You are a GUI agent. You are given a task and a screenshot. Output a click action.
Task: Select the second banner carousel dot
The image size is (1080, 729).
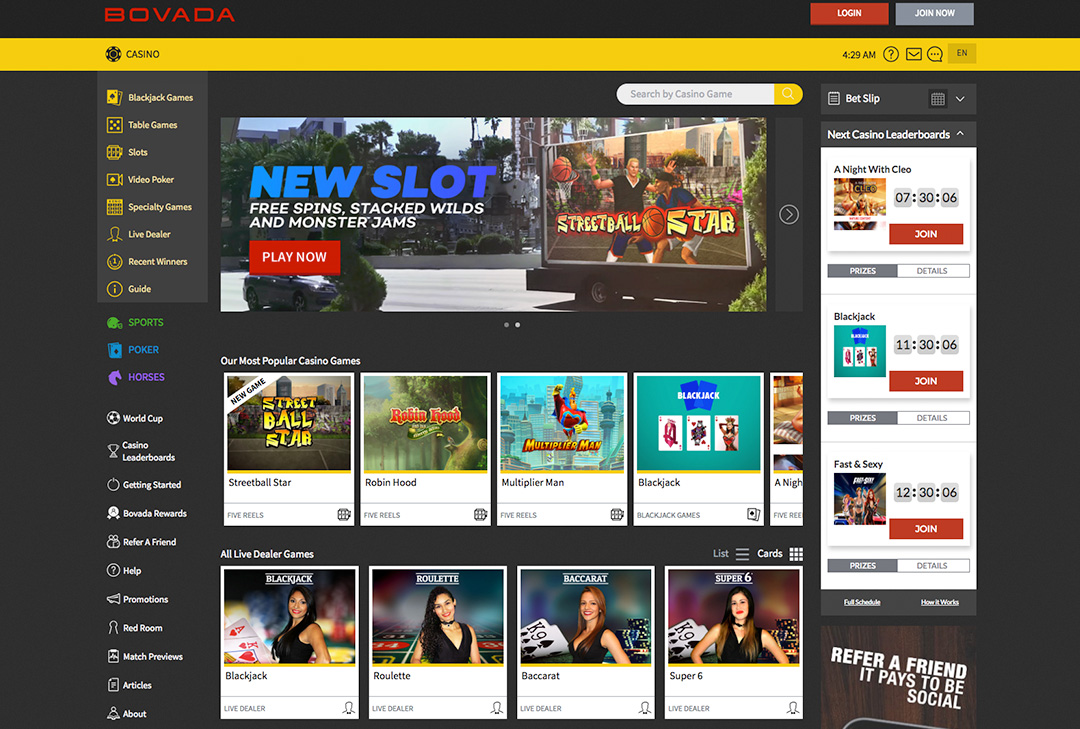[x=518, y=325]
